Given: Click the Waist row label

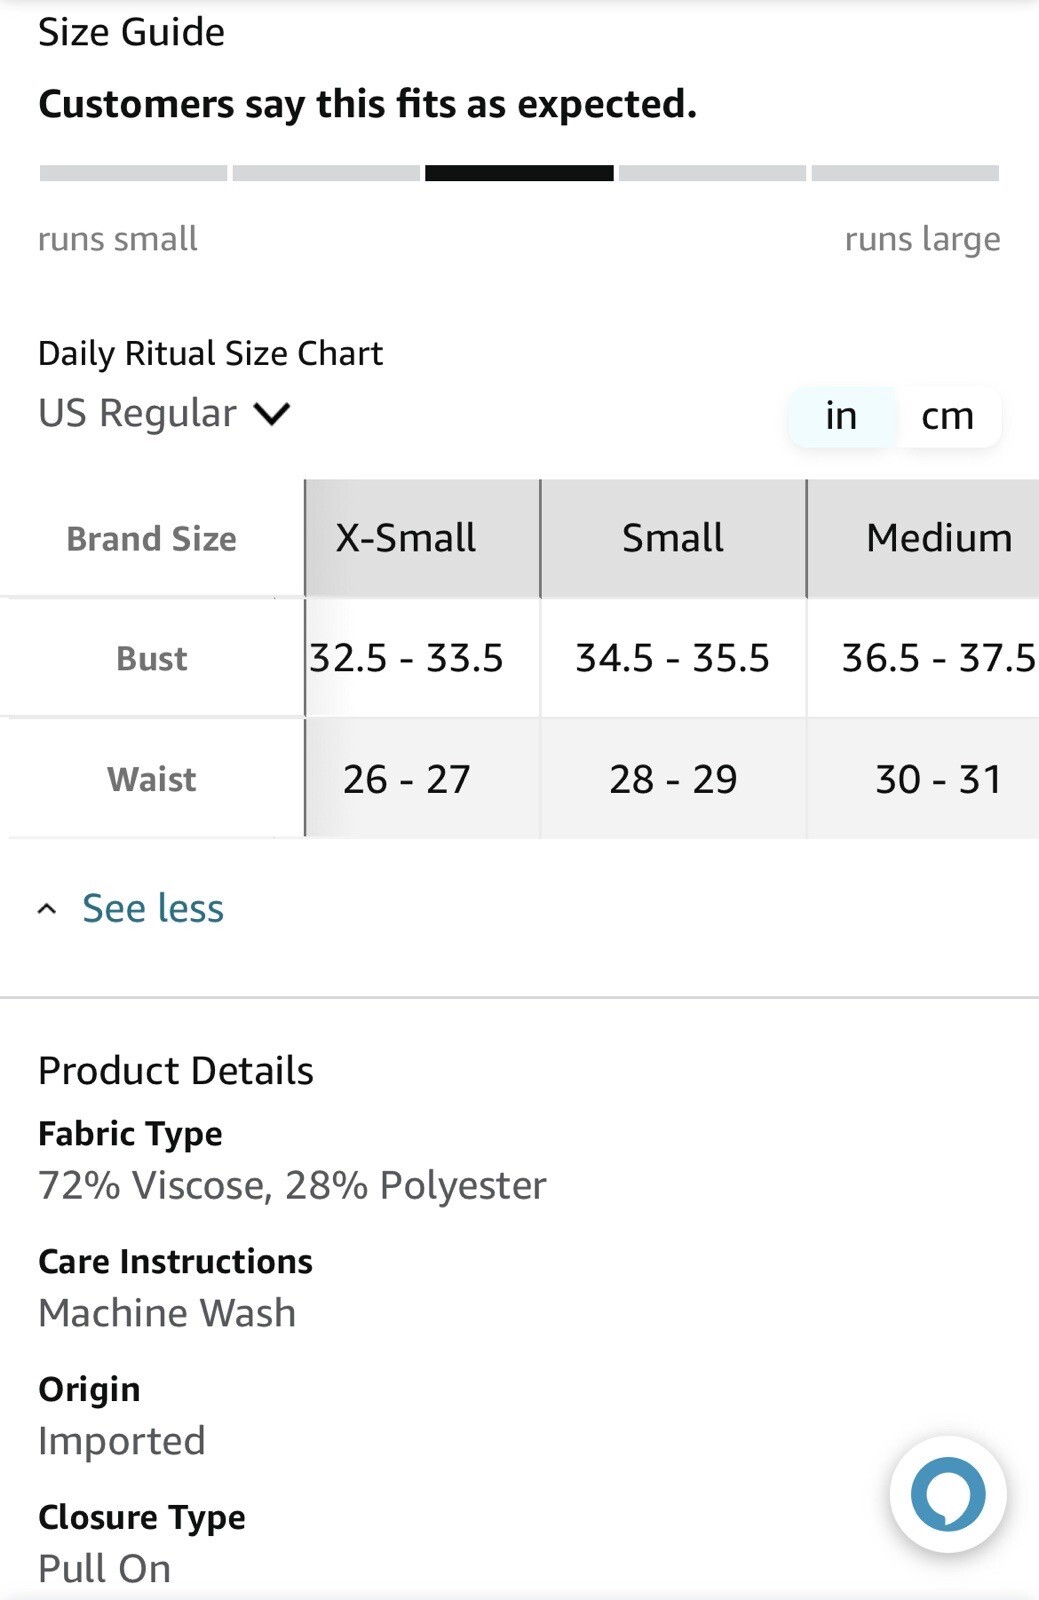Looking at the screenshot, I should [x=152, y=779].
